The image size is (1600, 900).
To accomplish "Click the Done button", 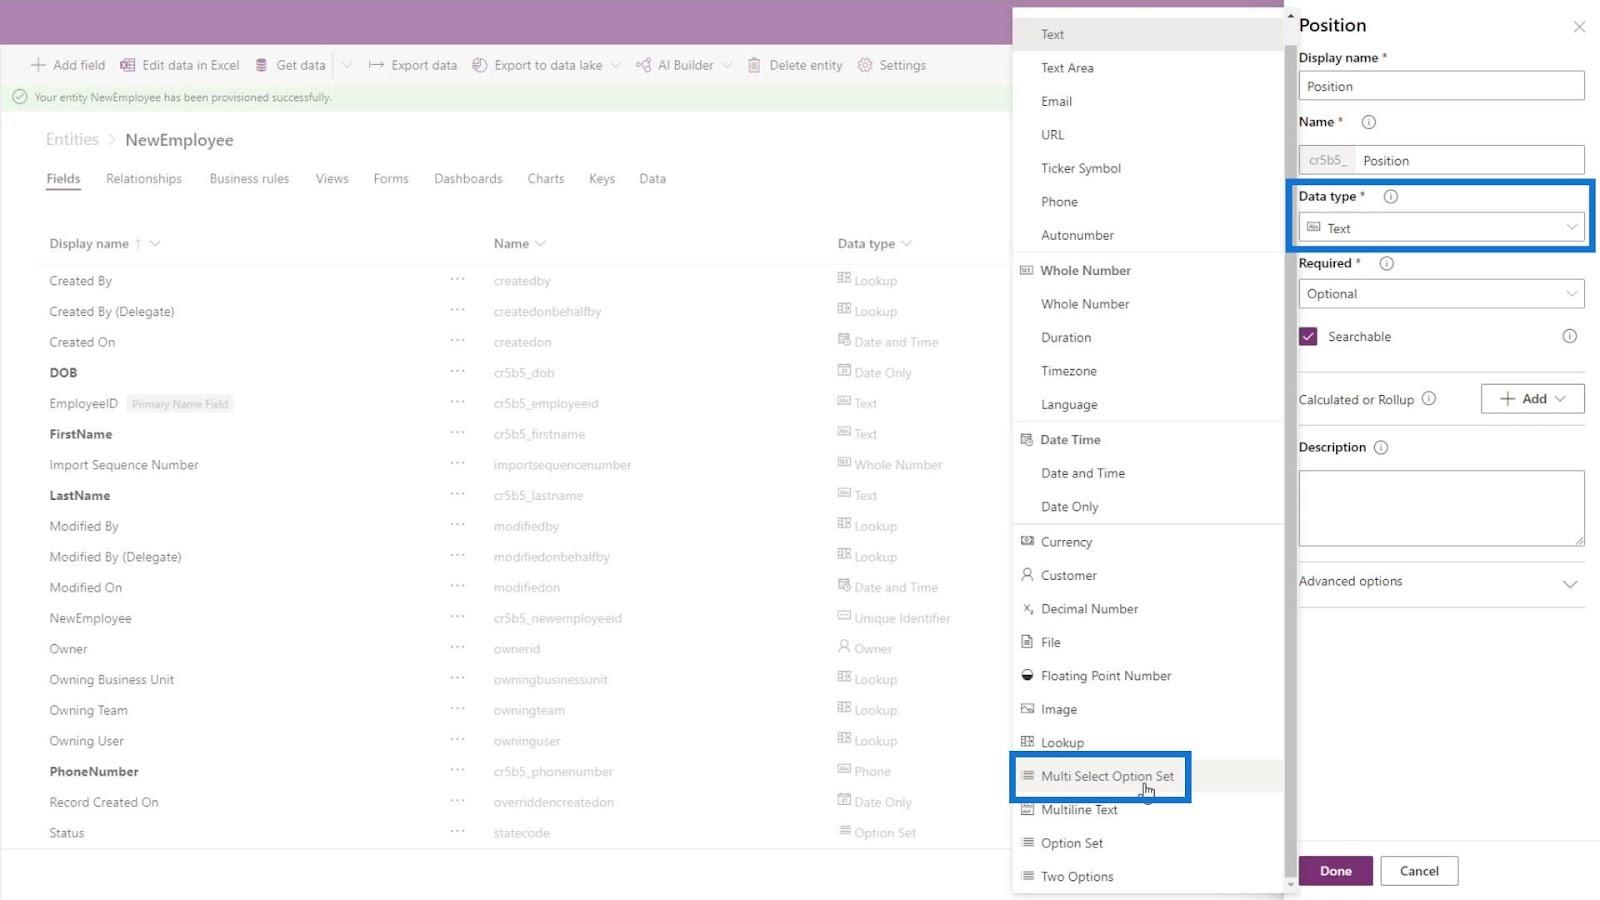I will [1335, 871].
